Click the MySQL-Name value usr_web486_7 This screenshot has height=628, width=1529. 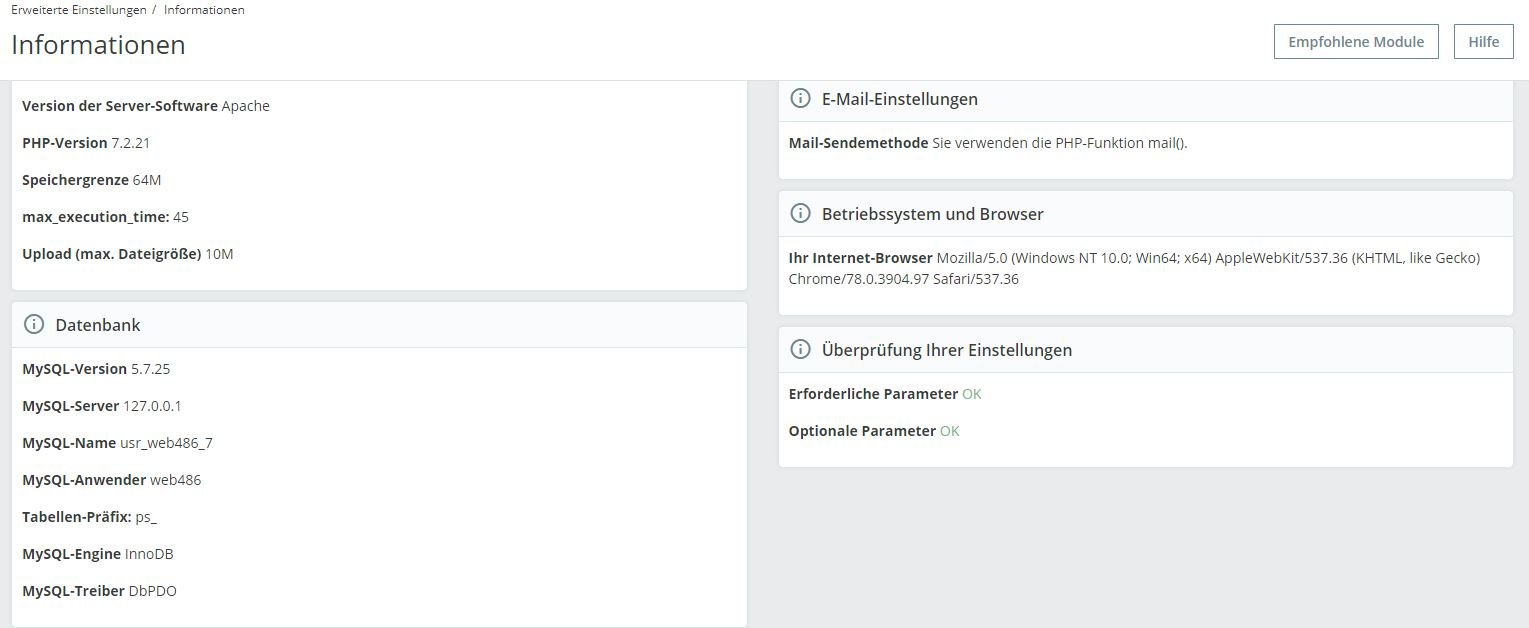[166, 443]
